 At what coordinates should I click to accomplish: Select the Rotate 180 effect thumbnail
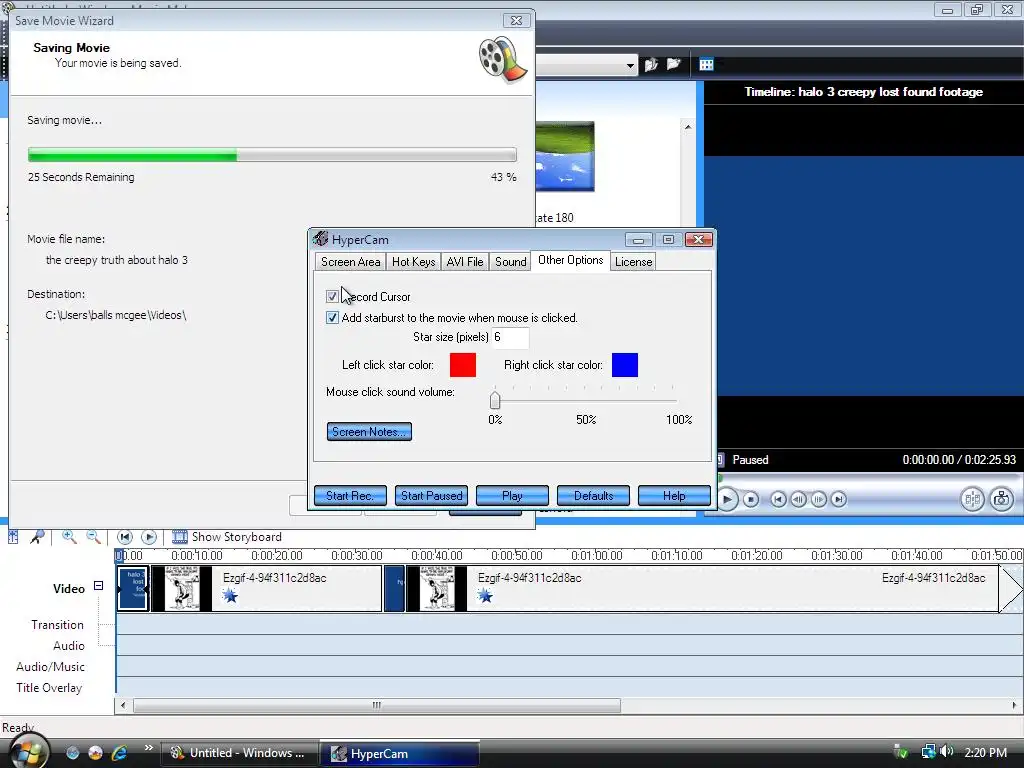[x=565, y=156]
